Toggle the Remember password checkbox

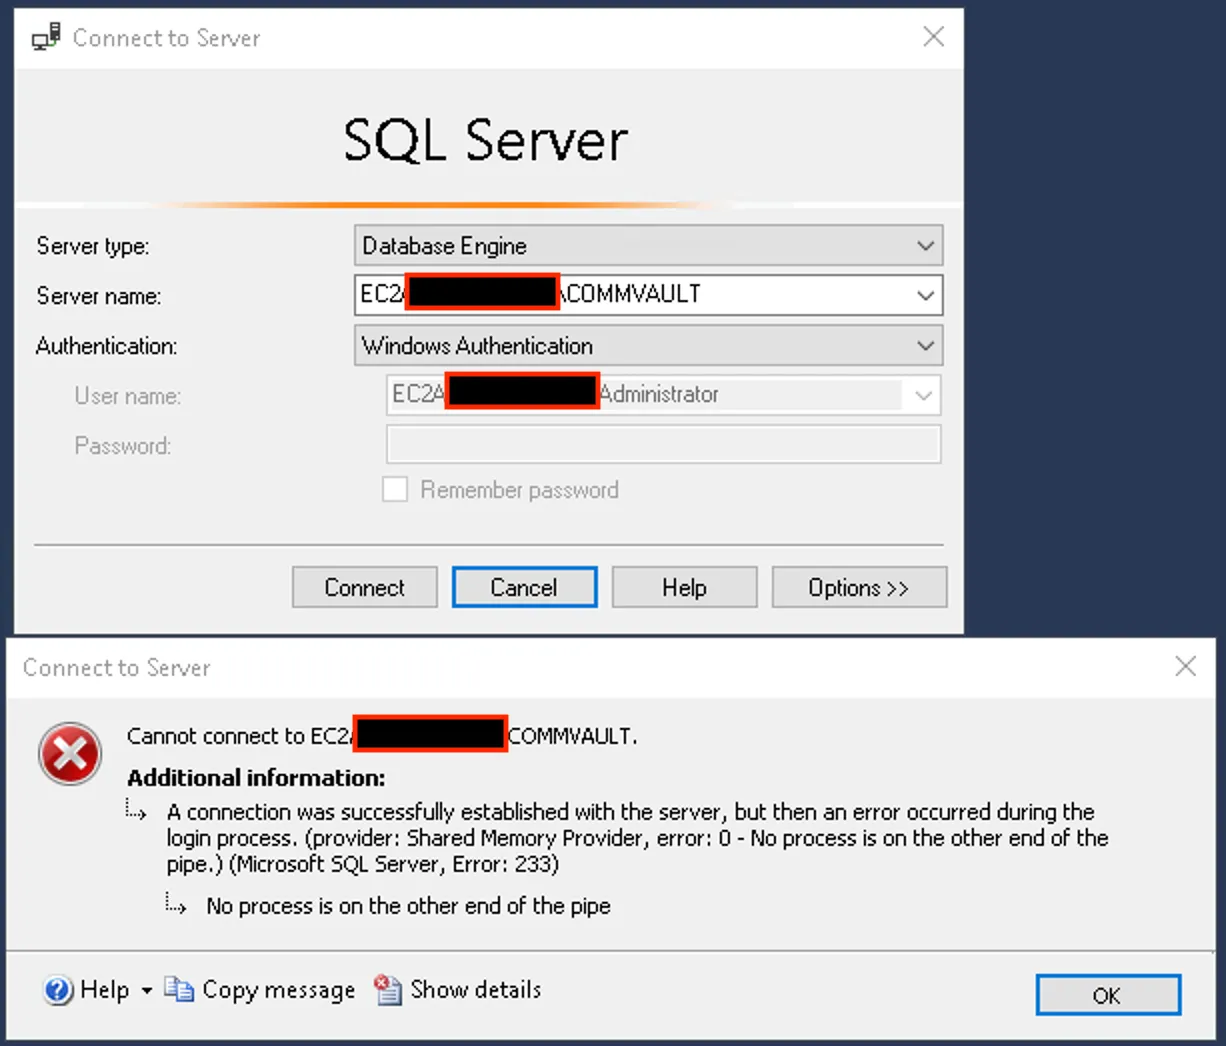click(x=396, y=490)
